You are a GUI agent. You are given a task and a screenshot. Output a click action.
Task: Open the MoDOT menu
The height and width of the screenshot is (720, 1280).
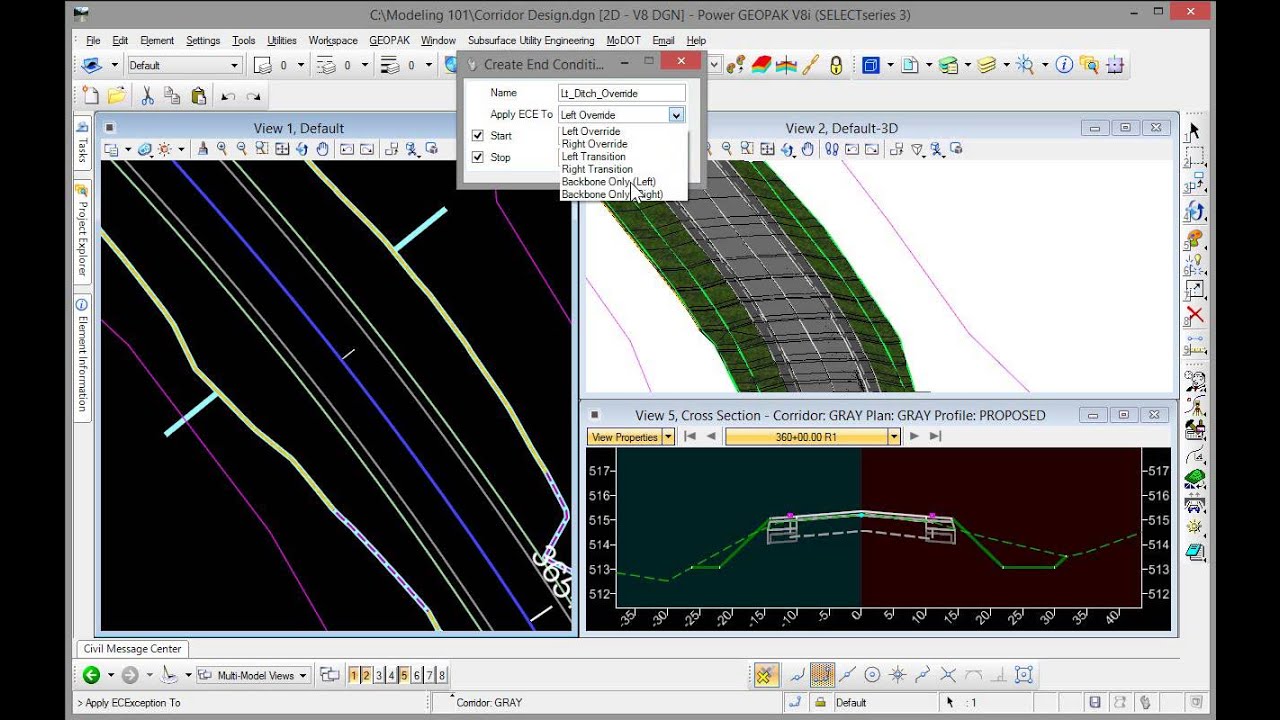tap(623, 41)
